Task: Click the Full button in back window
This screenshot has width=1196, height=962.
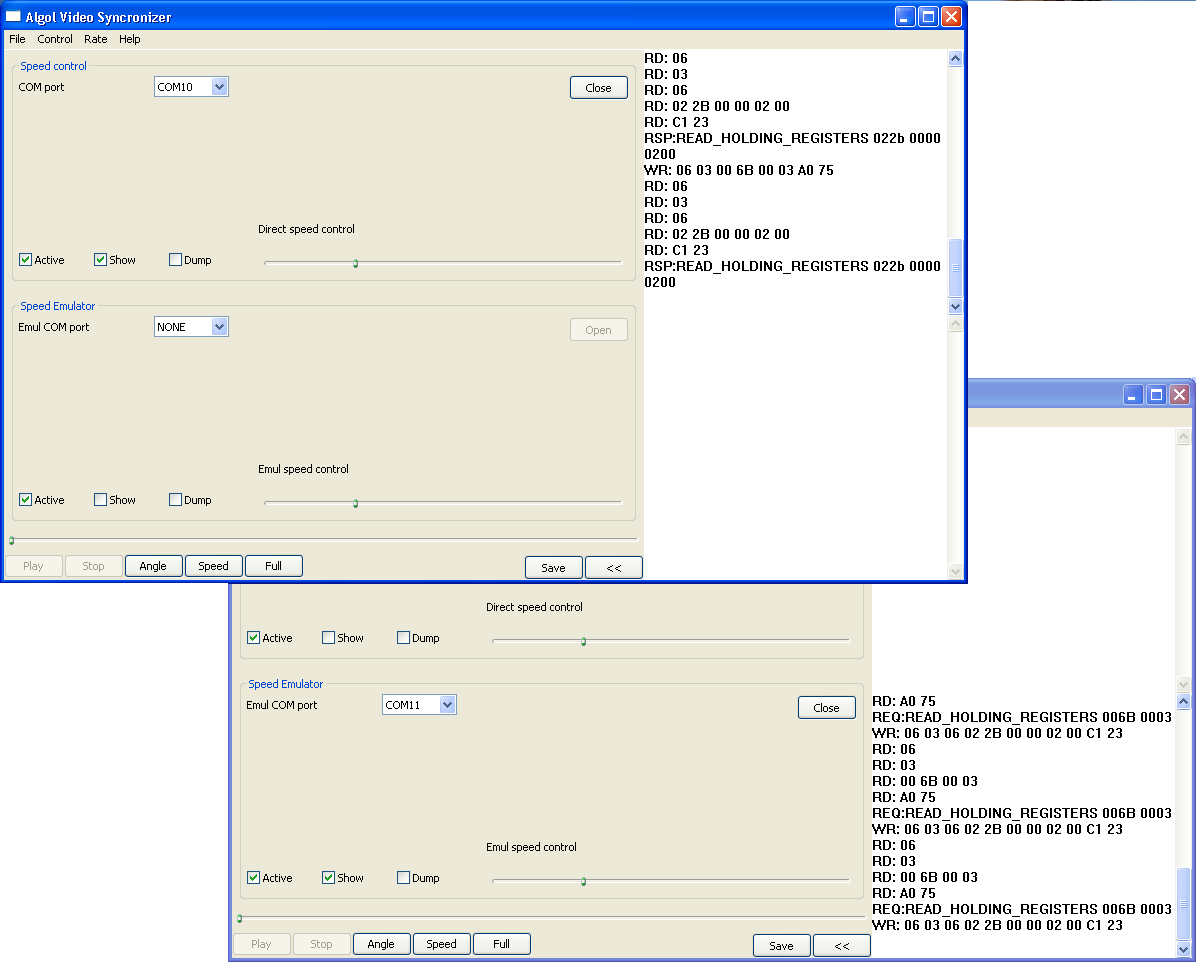Action: pyautogui.click(x=502, y=944)
